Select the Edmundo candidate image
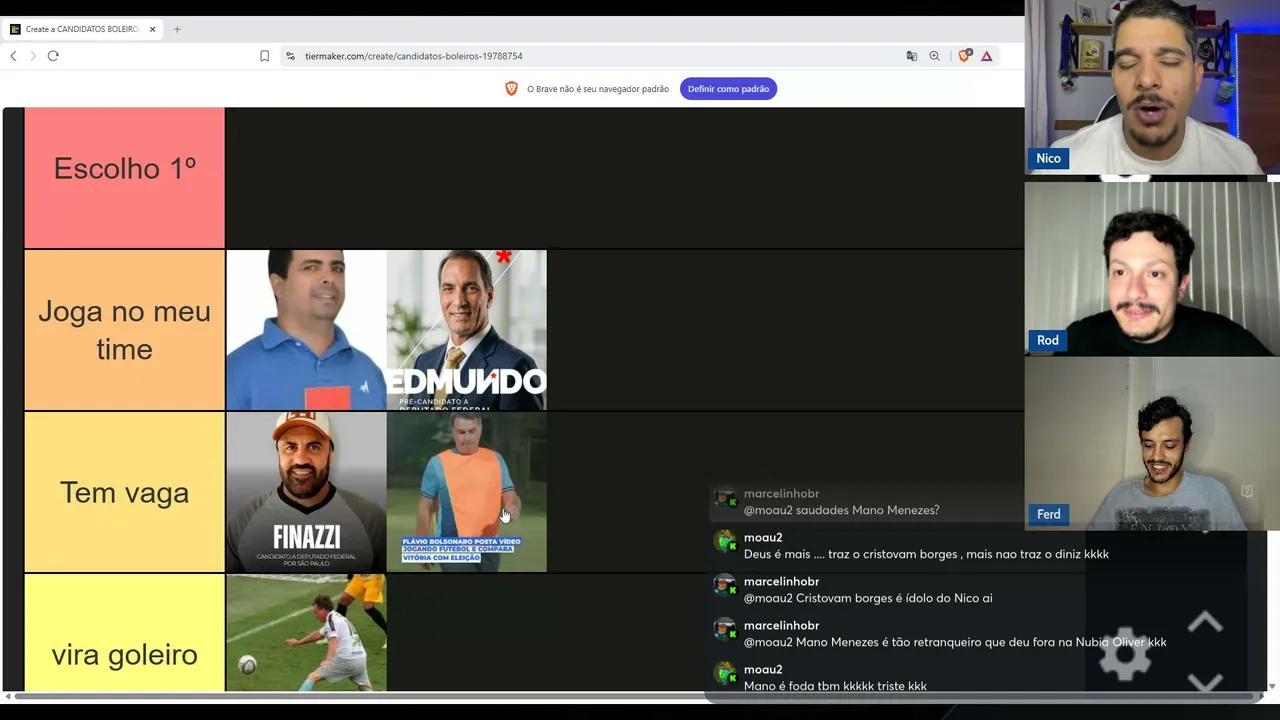Viewport: 1280px width, 720px height. click(x=467, y=330)
